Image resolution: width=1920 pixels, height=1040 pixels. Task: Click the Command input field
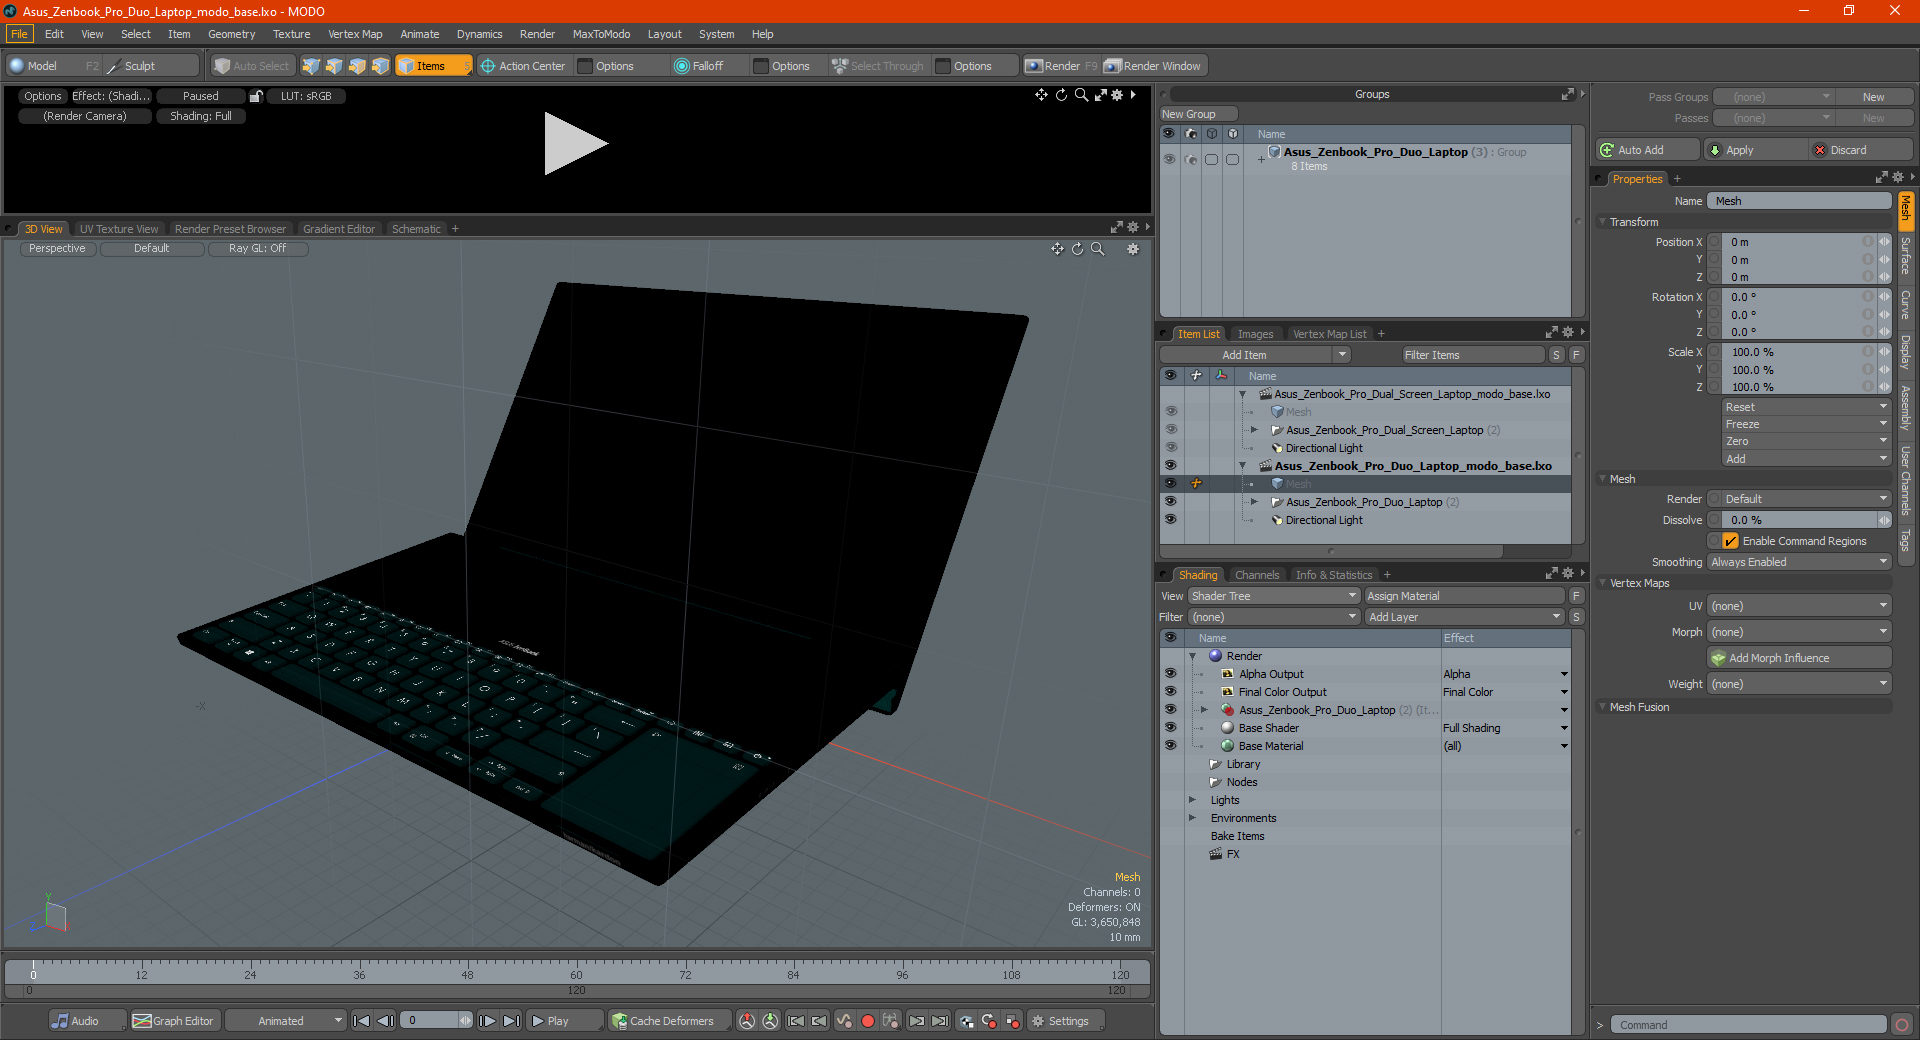pos(1747,1025)
